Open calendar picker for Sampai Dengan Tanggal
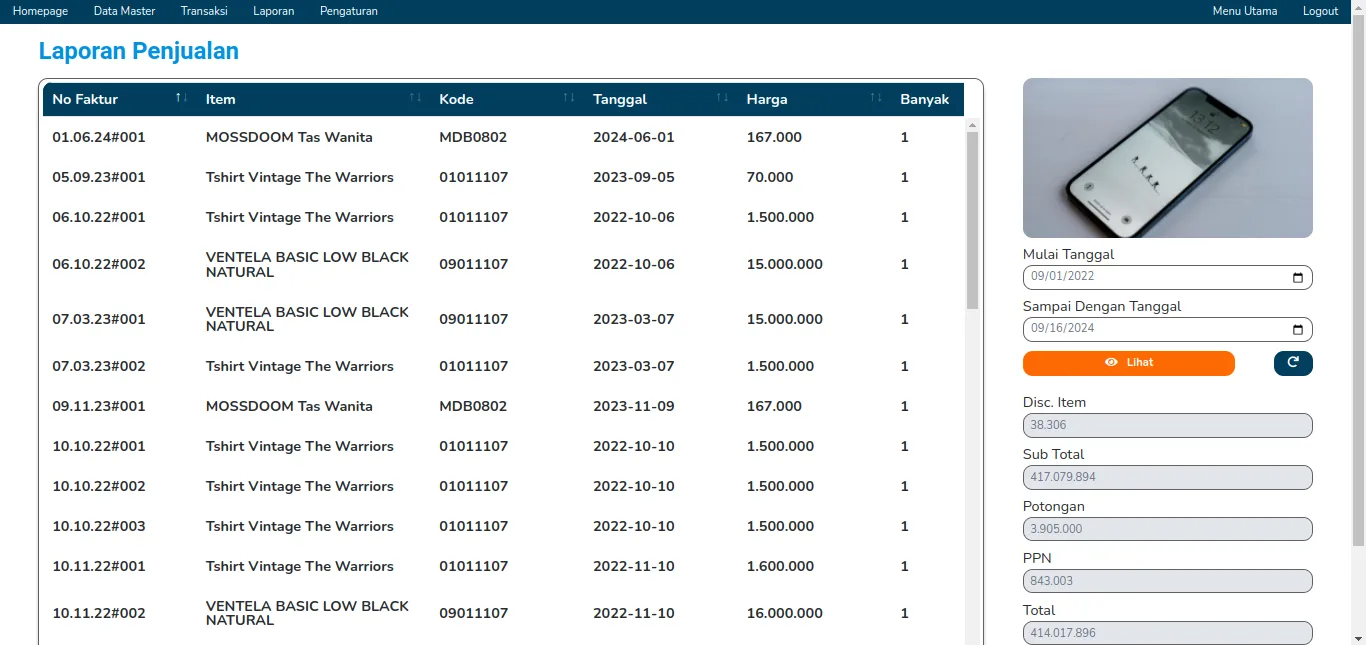1366x645 pixels. tap(1297, 329)
